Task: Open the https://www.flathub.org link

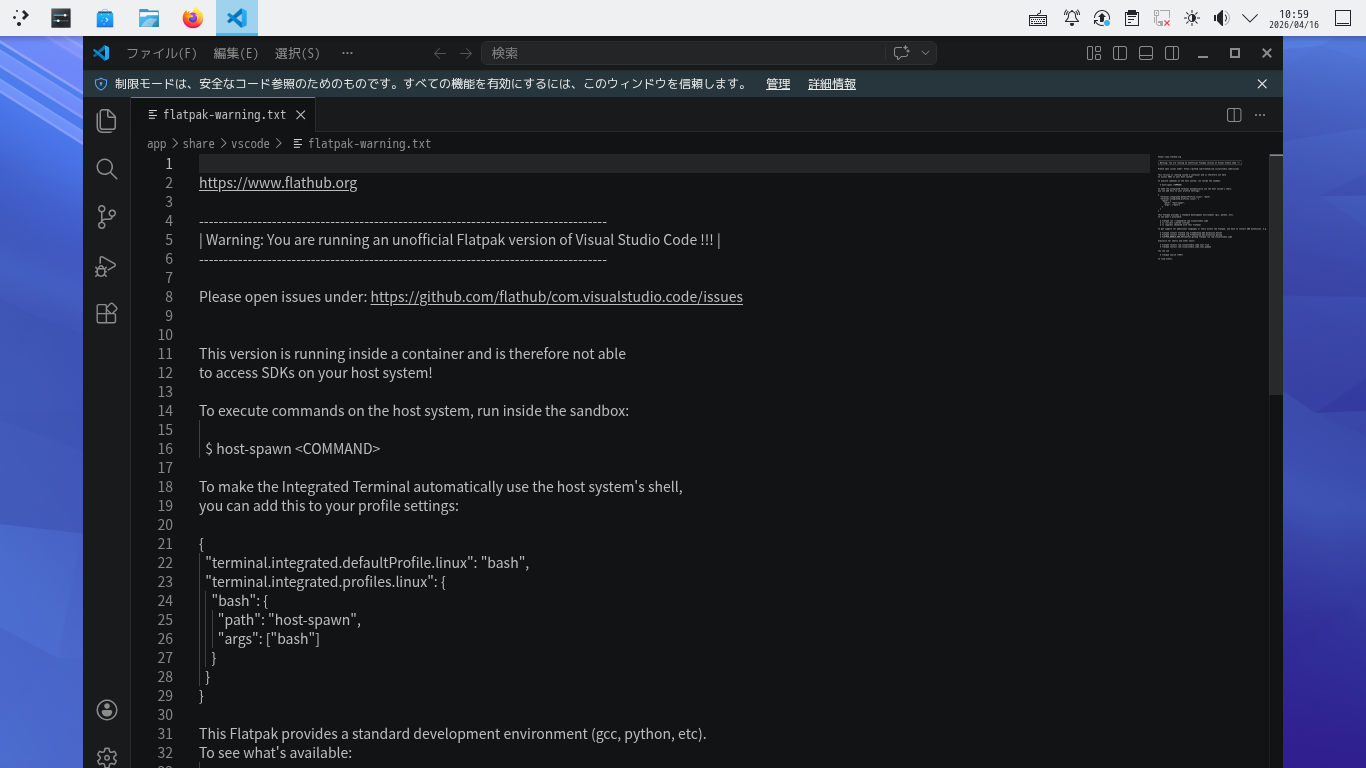Action: pyautogui.click(x=278, y=183)
